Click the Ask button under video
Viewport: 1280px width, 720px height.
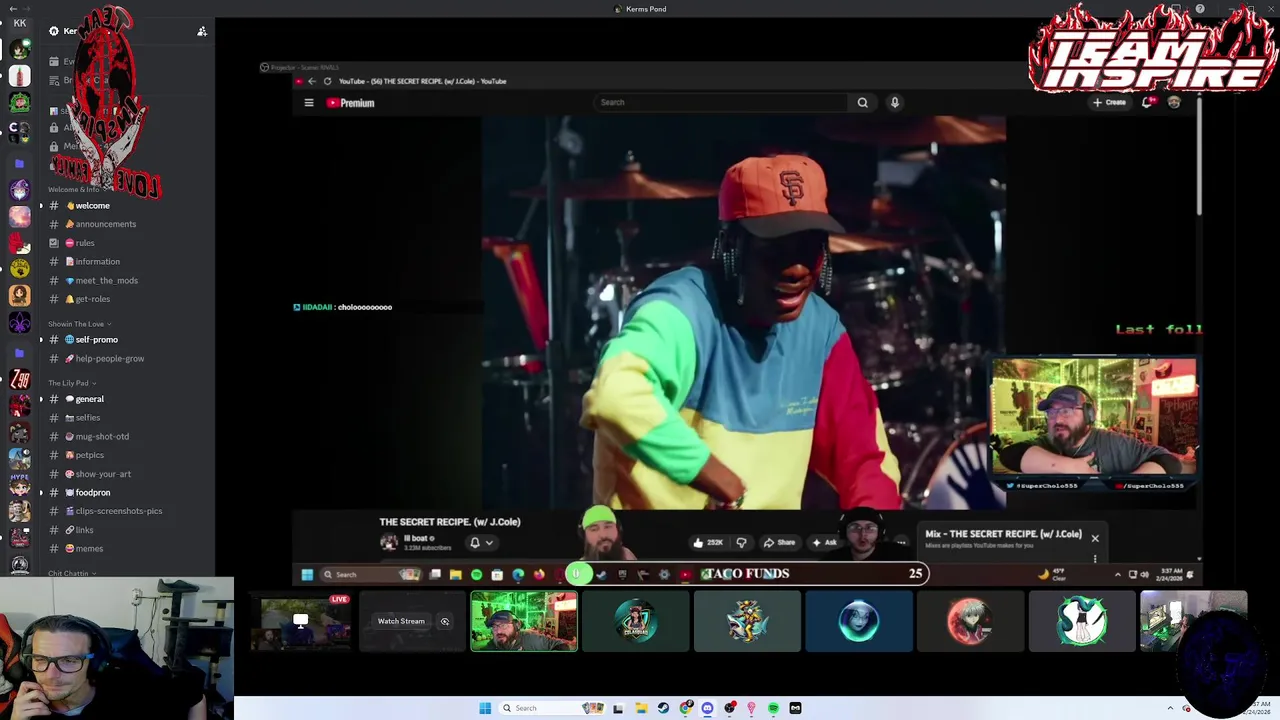[x=825, y=542]
